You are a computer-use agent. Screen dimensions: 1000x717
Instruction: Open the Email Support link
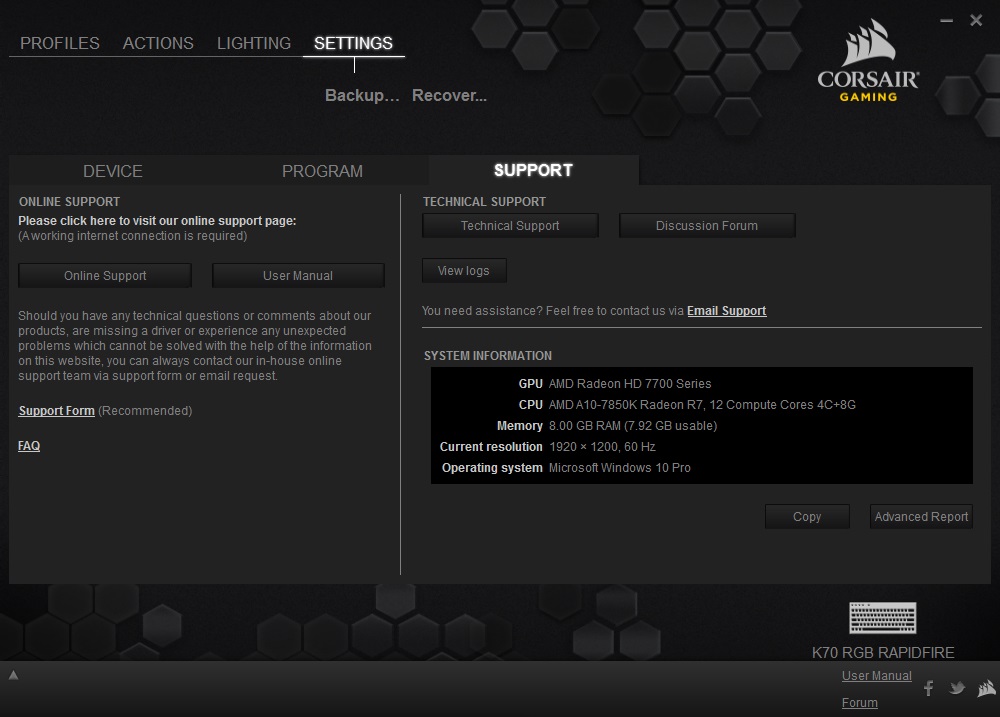pos(726,311)
